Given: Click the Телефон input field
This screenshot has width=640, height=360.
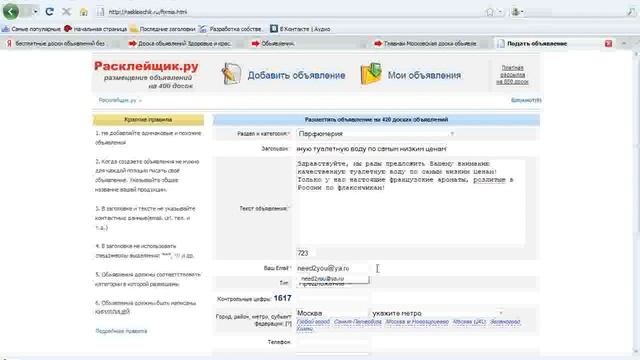Looking at the screenshot, I should 332,342.
